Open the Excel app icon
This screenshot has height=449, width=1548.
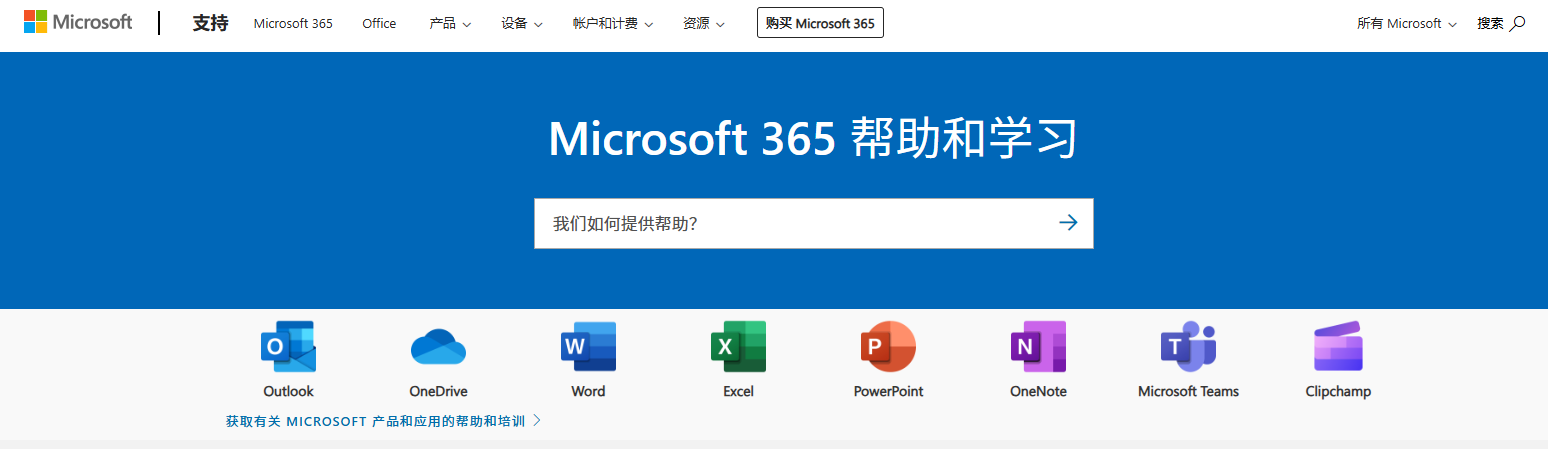[x=738, y=346]
